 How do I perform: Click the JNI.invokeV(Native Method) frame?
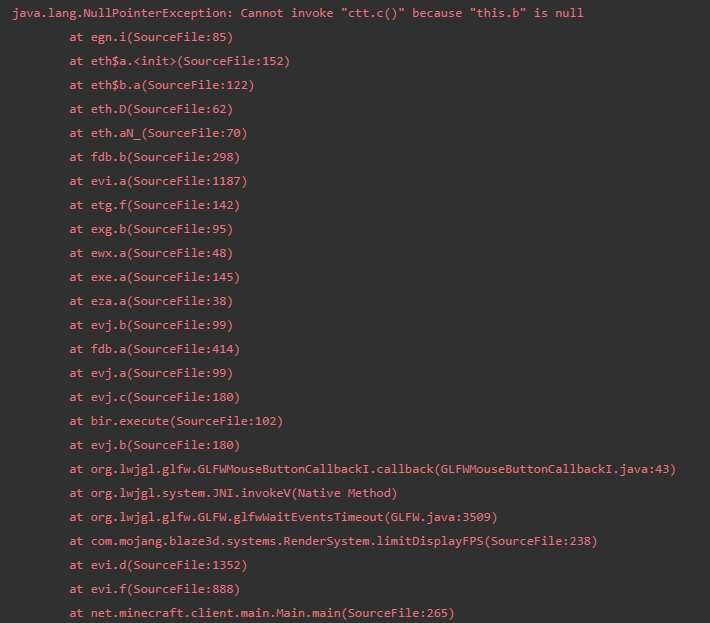233,494
